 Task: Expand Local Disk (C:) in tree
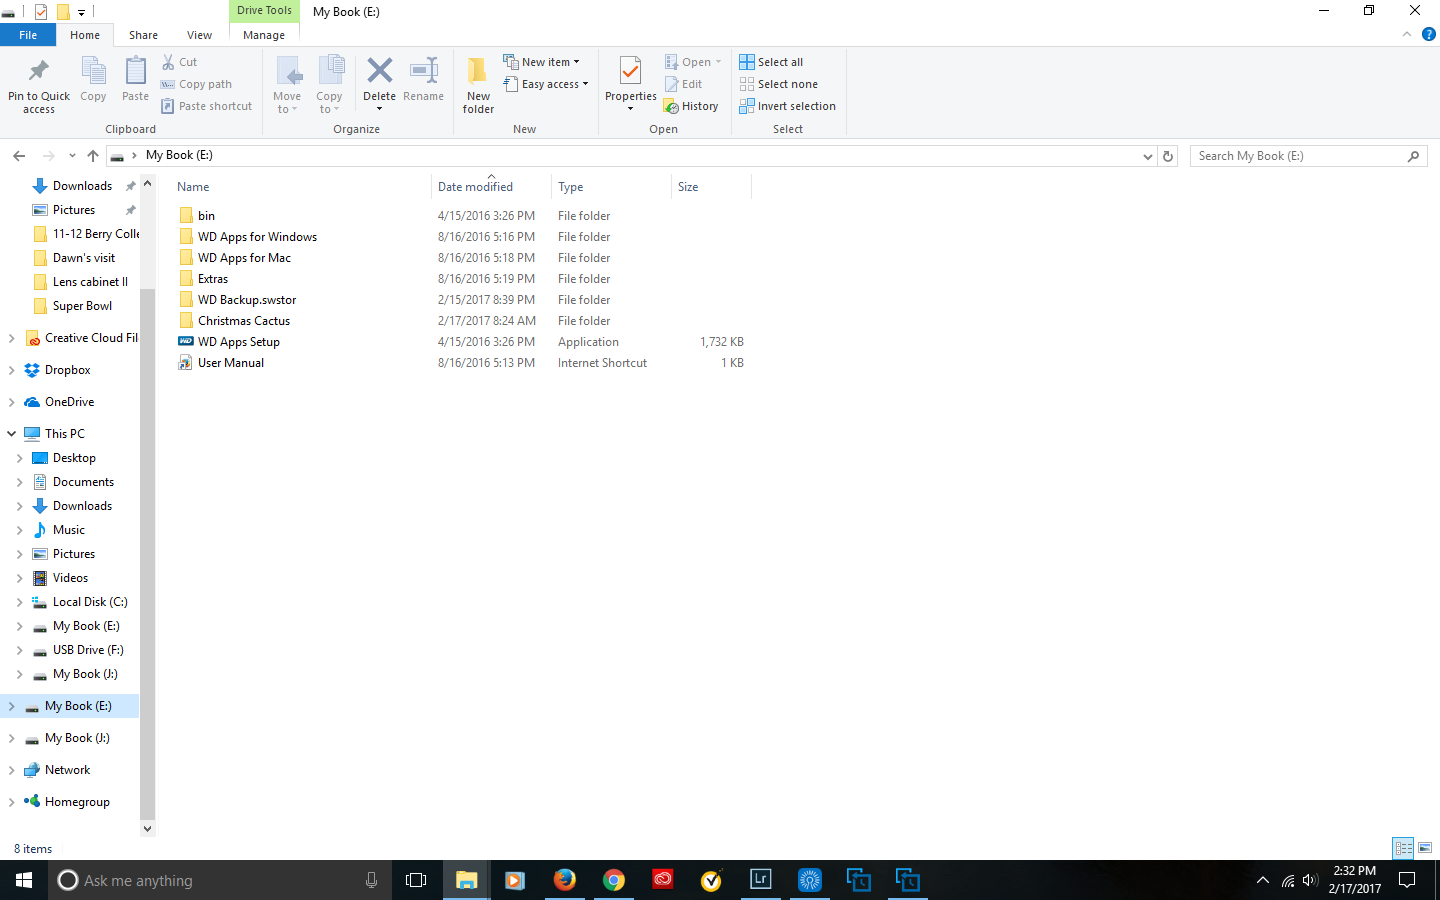pos(20,602)
